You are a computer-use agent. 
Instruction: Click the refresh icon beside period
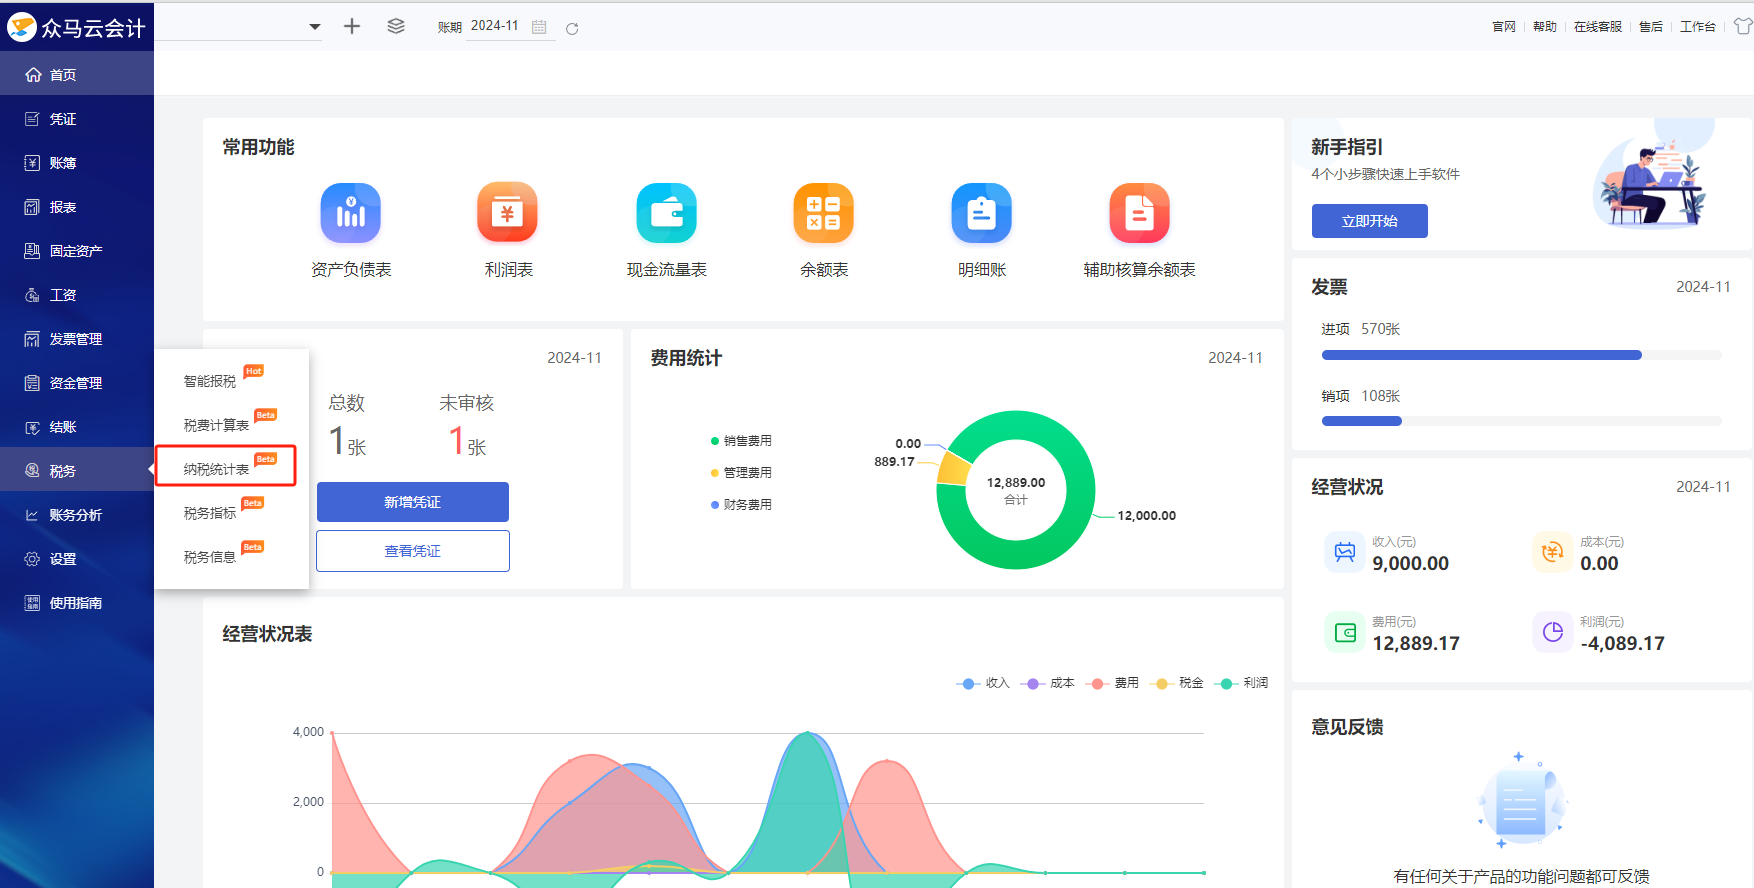pyautogui.click(x=572, y=28)
